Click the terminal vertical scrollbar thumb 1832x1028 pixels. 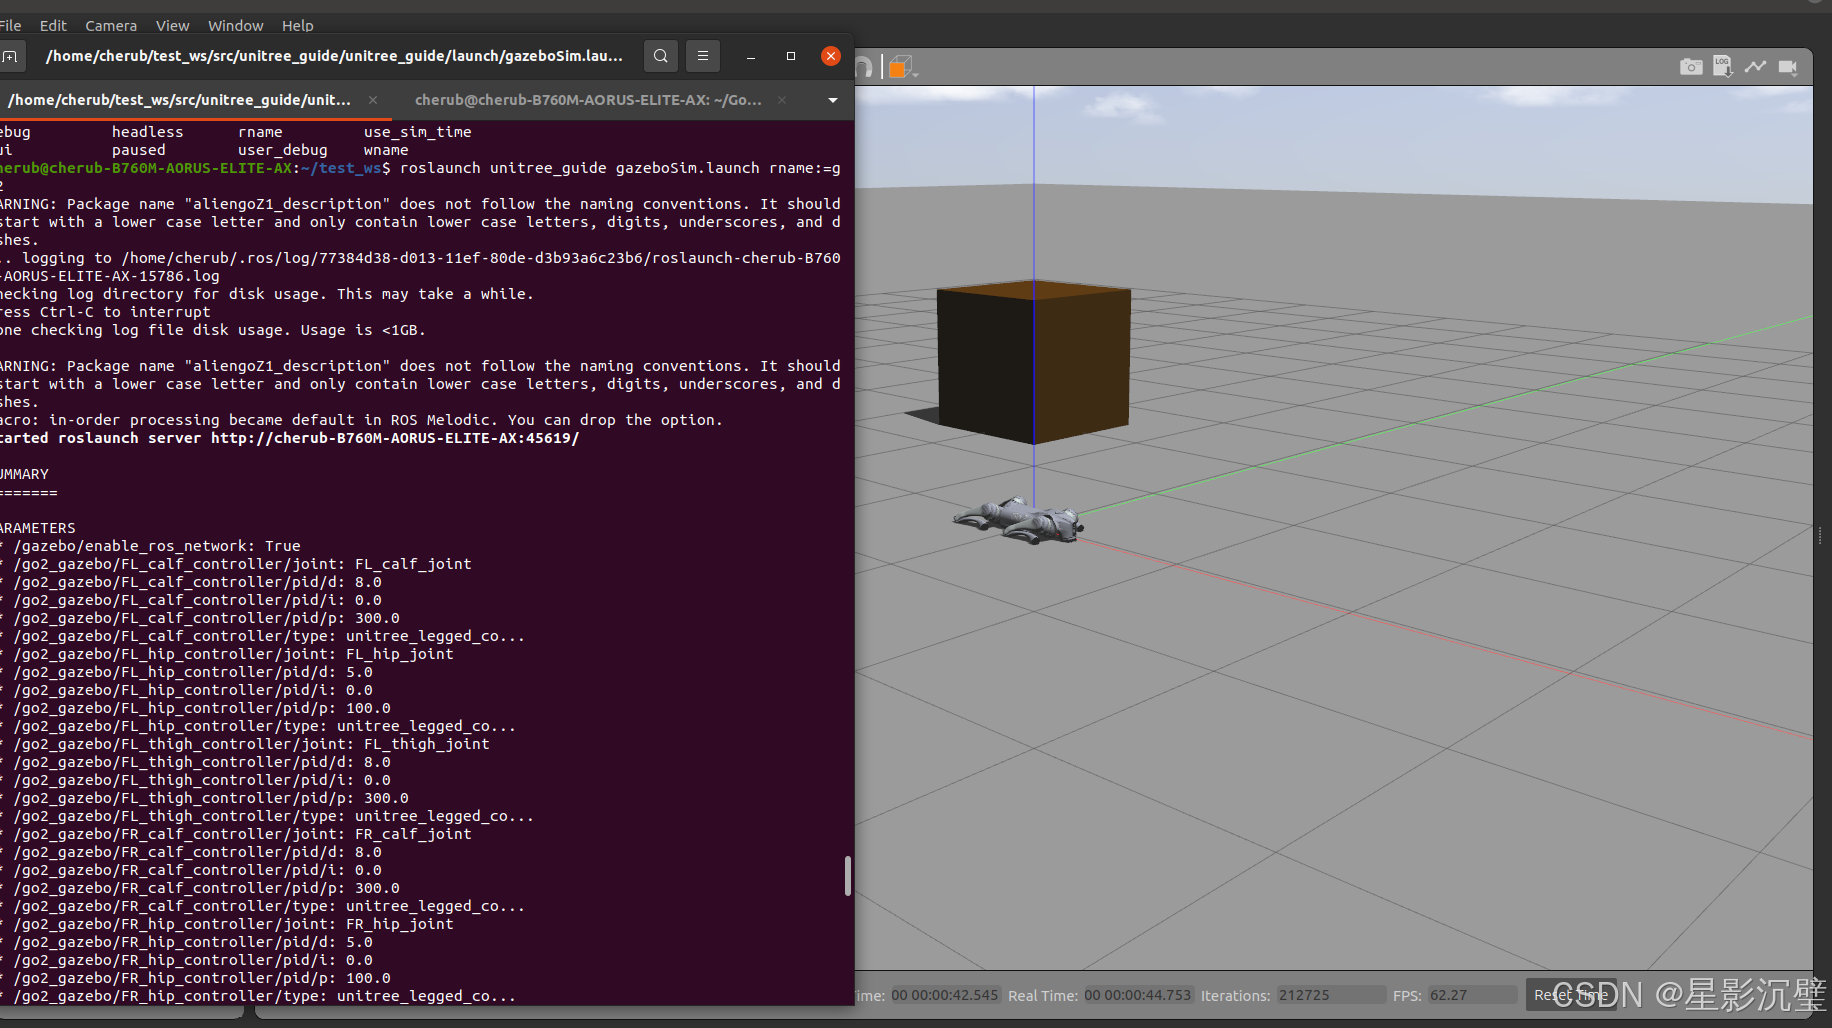pyautogui.click(x=848, y=876)
